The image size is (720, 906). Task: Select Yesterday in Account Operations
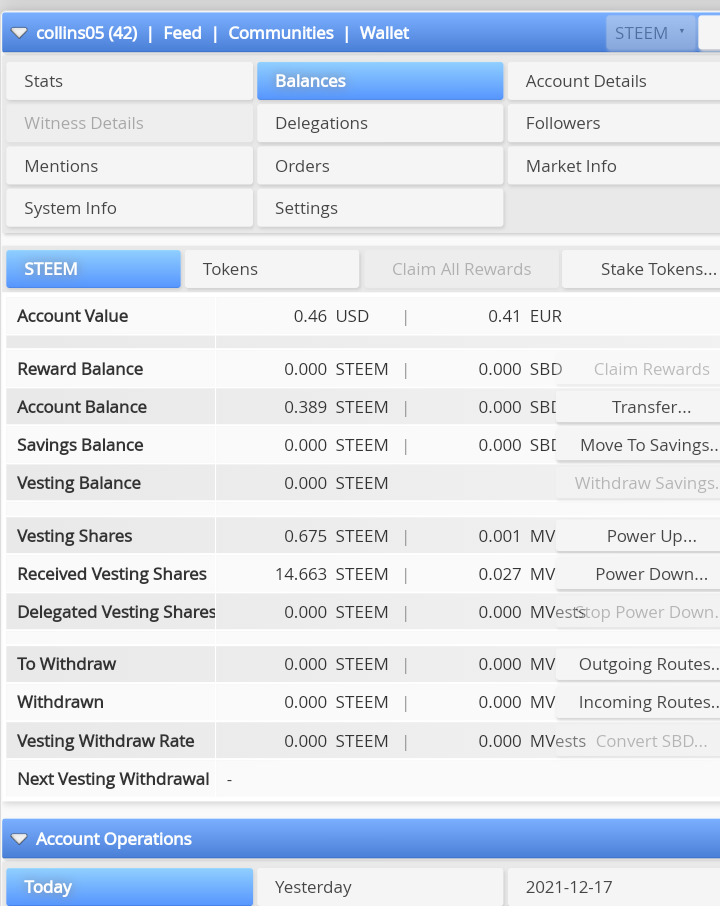(x=380, y=887)
